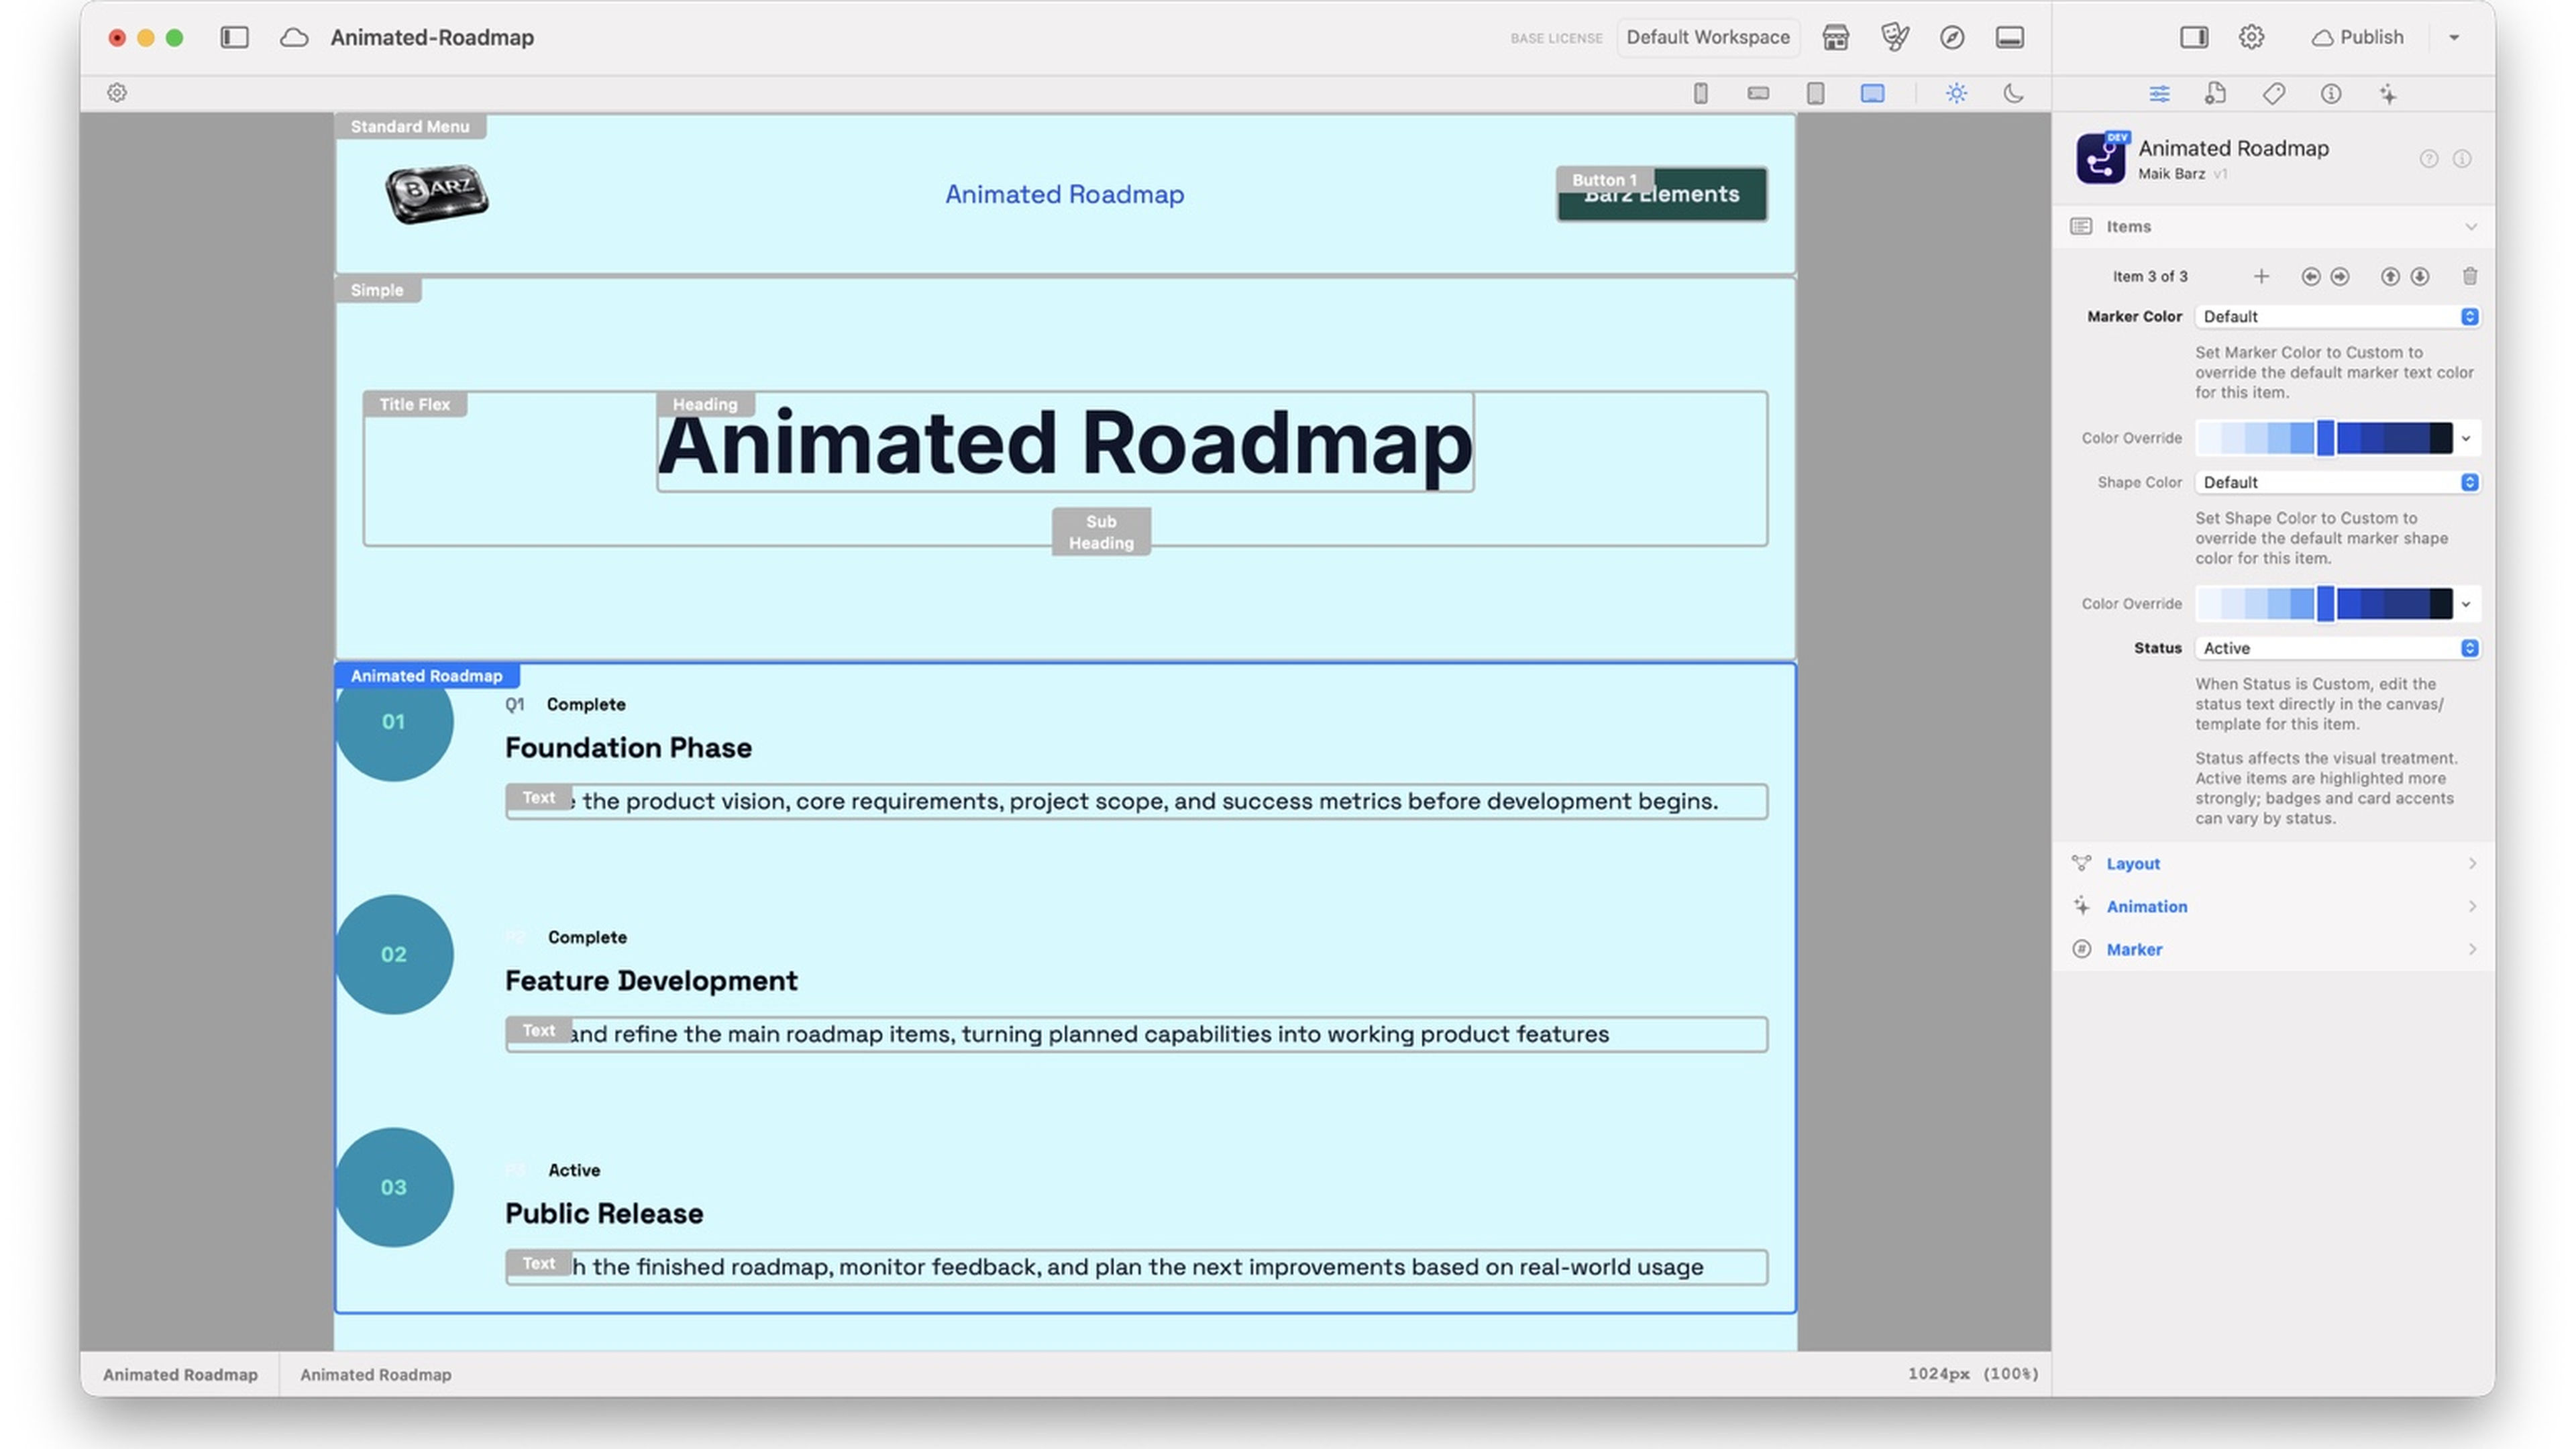This screenshot has width=2576, height=1449.
Task: Delete current item with trash icon
Action: [2470, 276]
